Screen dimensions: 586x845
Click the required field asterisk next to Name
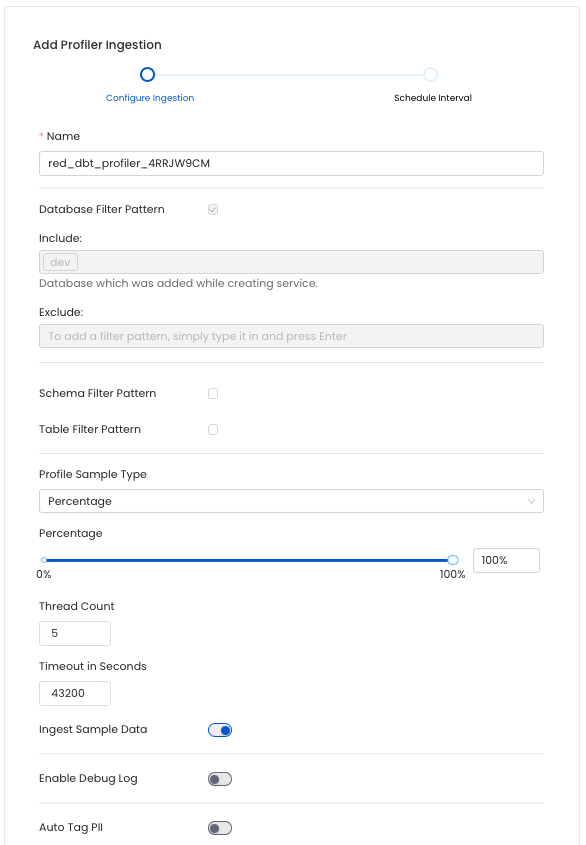coord(41,136)
